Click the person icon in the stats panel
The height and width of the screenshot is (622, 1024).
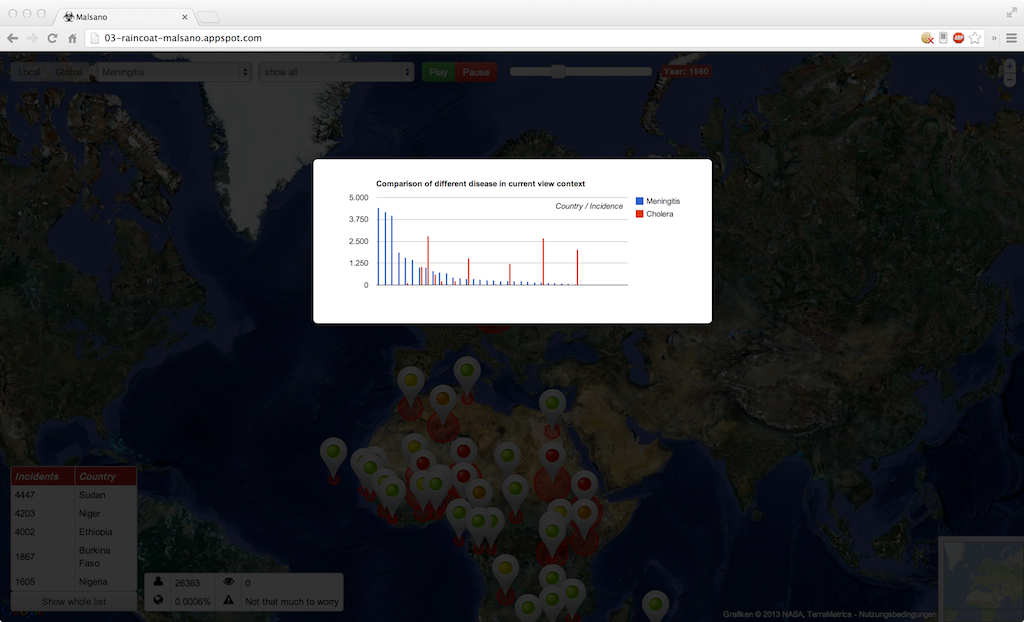pos(158,581)
